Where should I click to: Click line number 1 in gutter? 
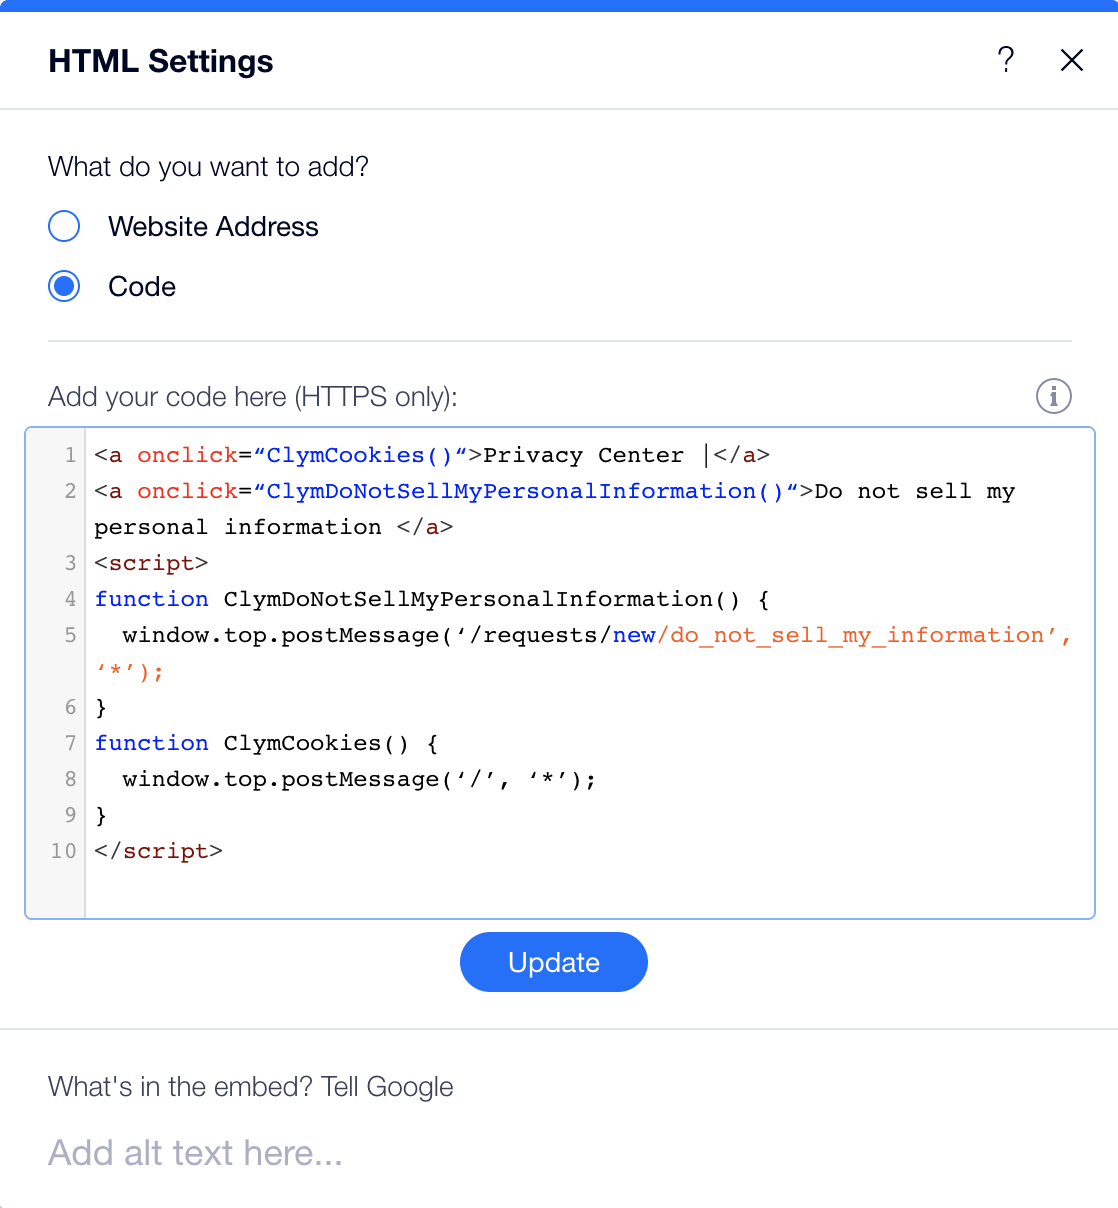point(70,455)
